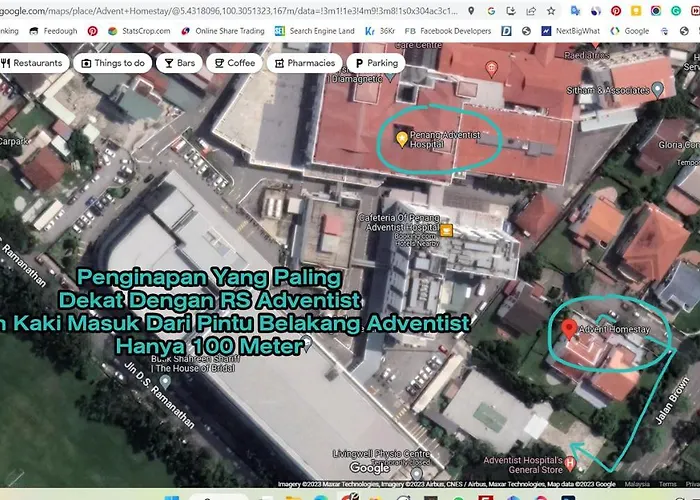Open the NextBigWhat bookmark
Viewport: 700px width, 500px height.
(x=571, y=31)
